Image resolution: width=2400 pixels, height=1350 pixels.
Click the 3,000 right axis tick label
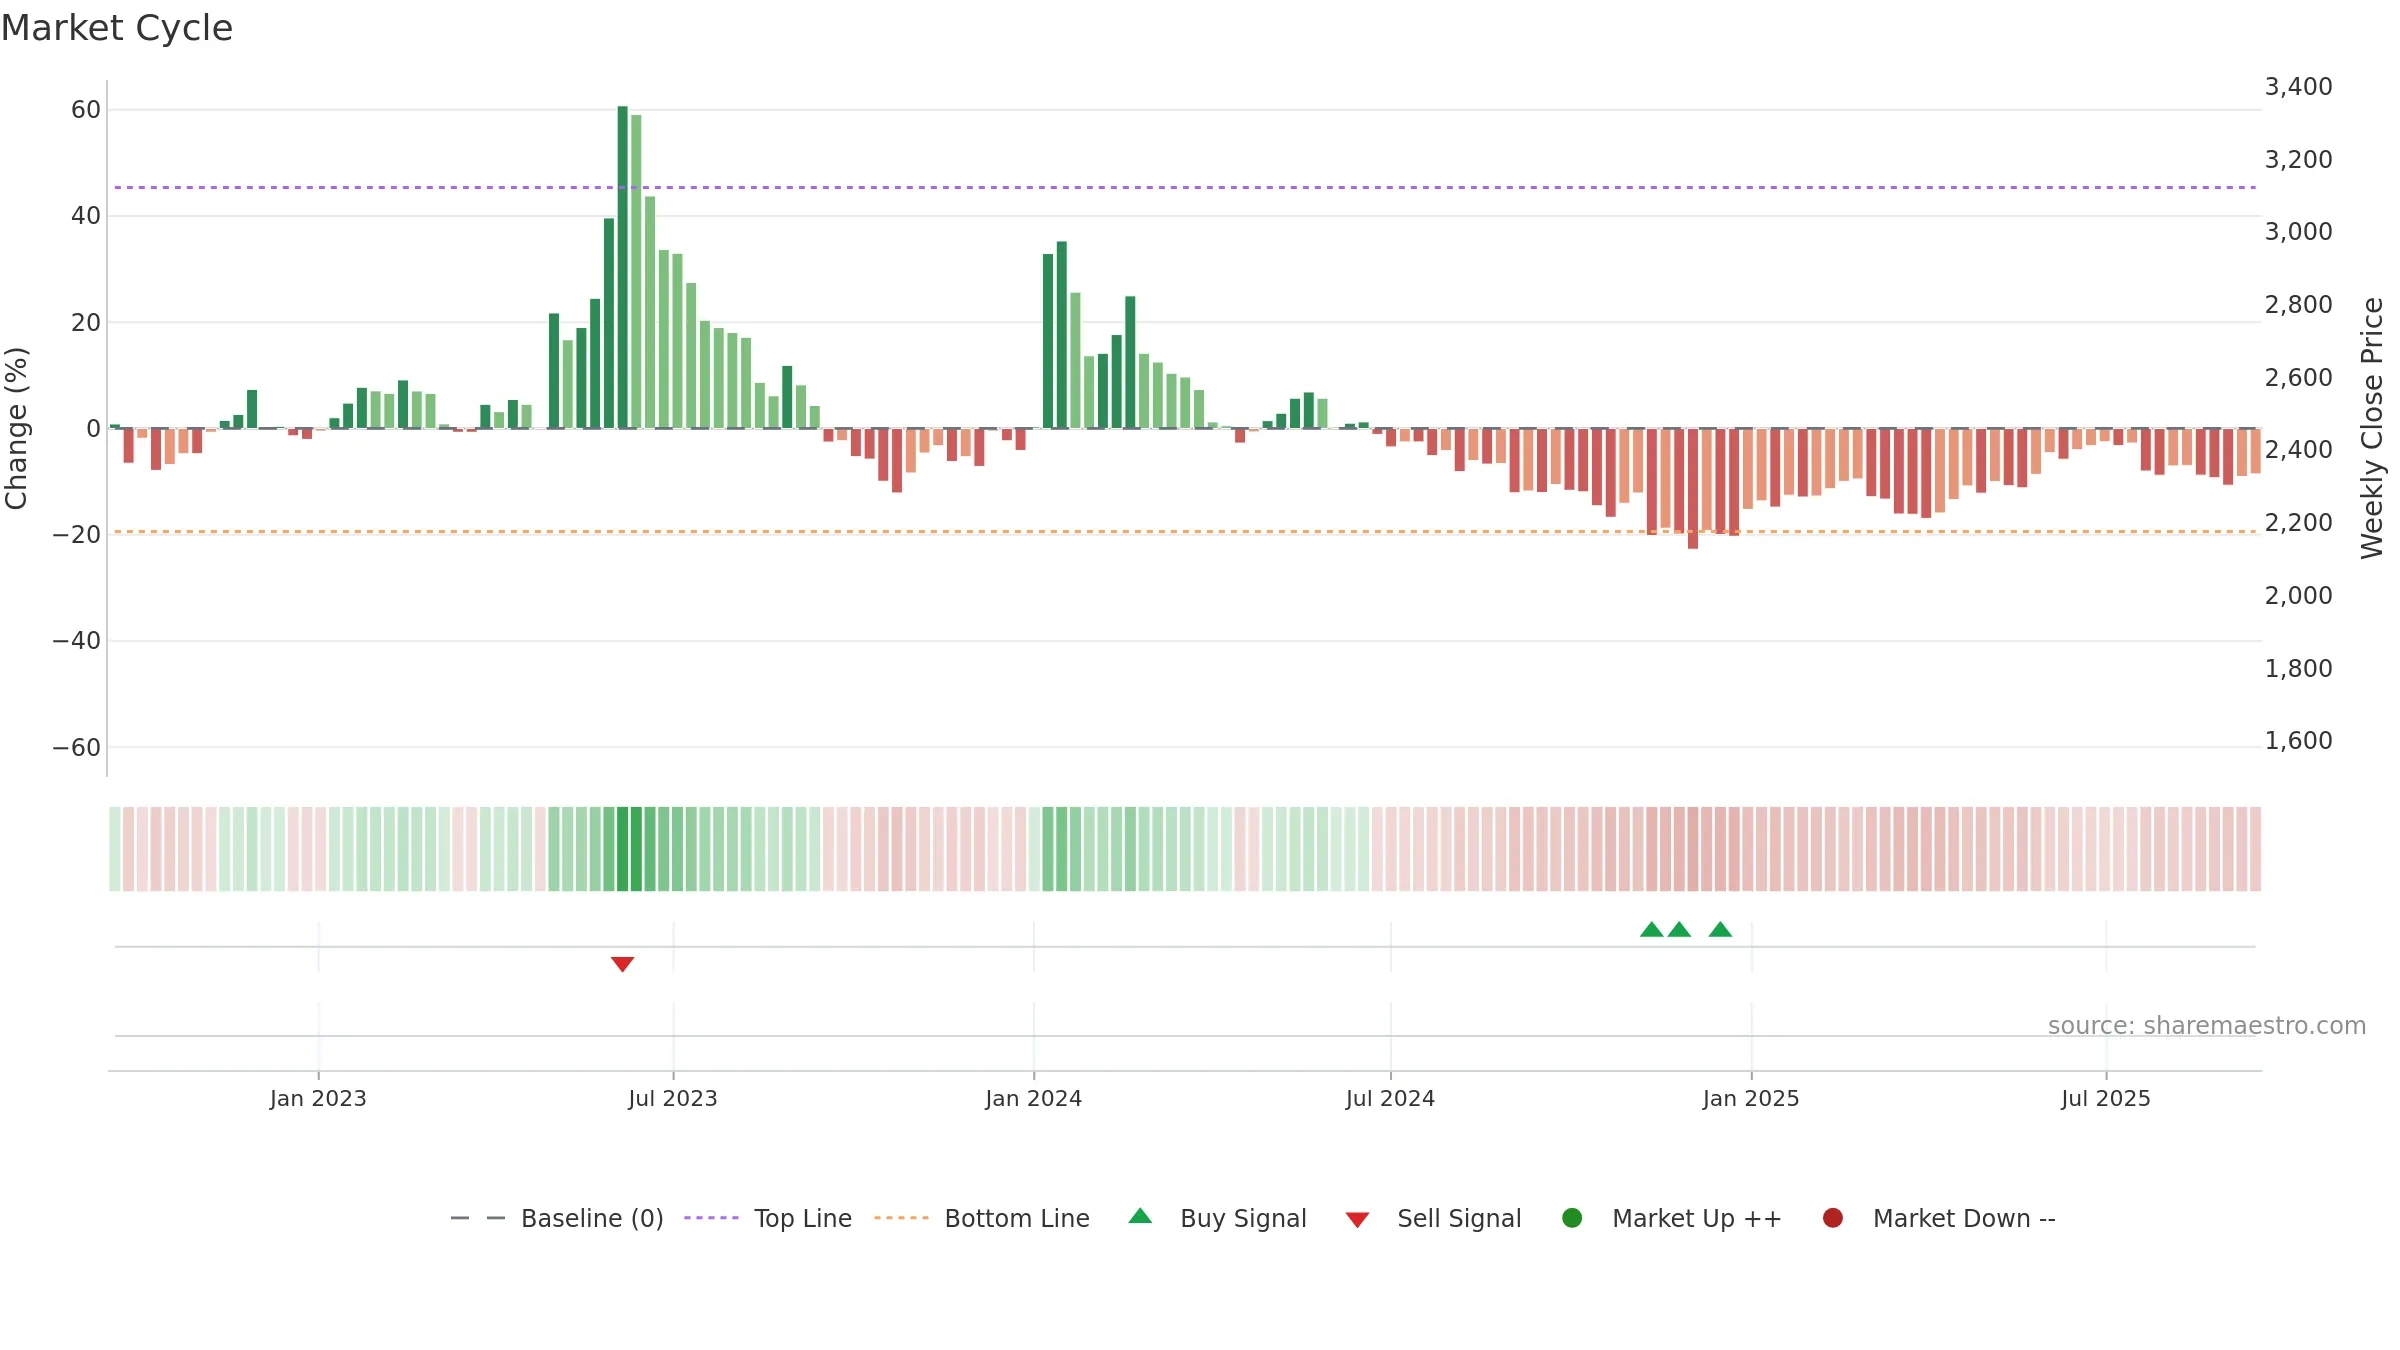(2298, 232)
